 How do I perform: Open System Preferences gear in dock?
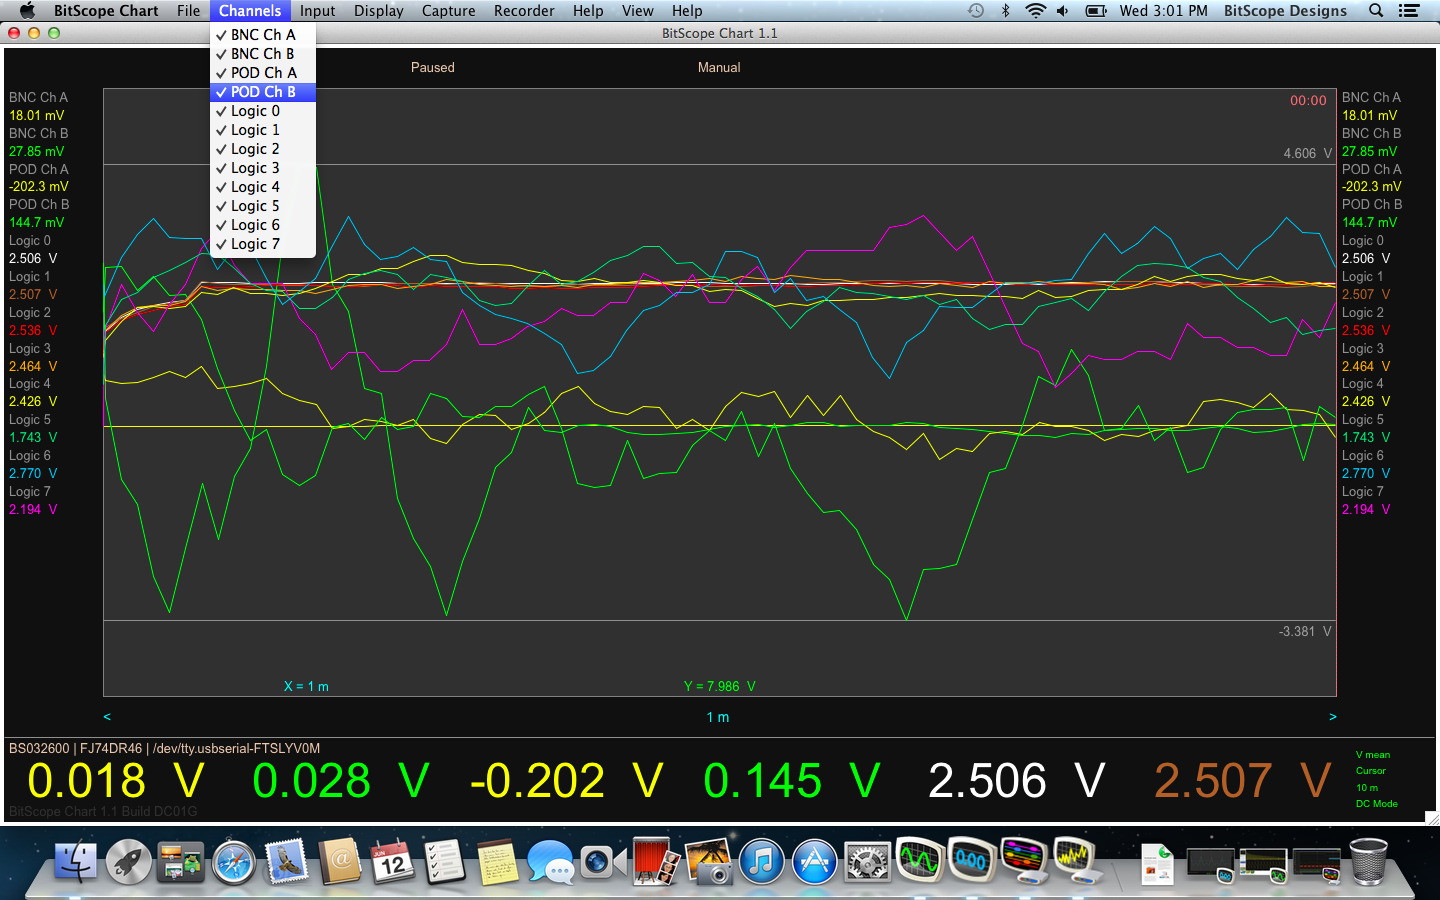pos(866,862)
